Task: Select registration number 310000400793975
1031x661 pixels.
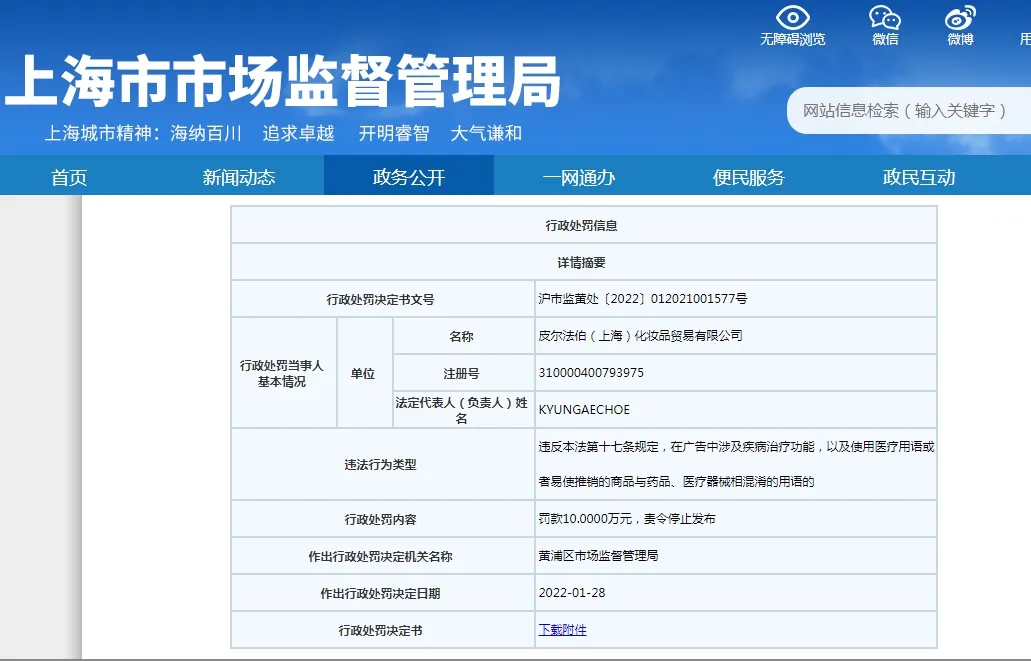Action: pos(591,373)
